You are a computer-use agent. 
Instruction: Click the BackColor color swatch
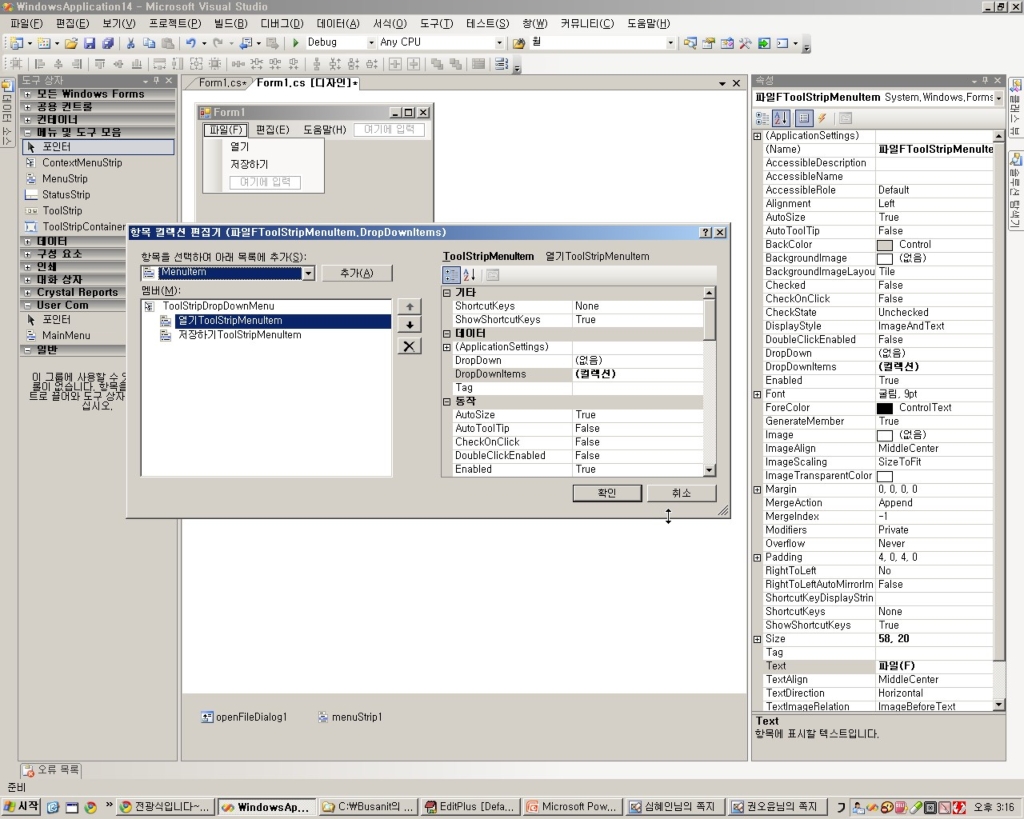pyautogui.click(x=885, y=245)
